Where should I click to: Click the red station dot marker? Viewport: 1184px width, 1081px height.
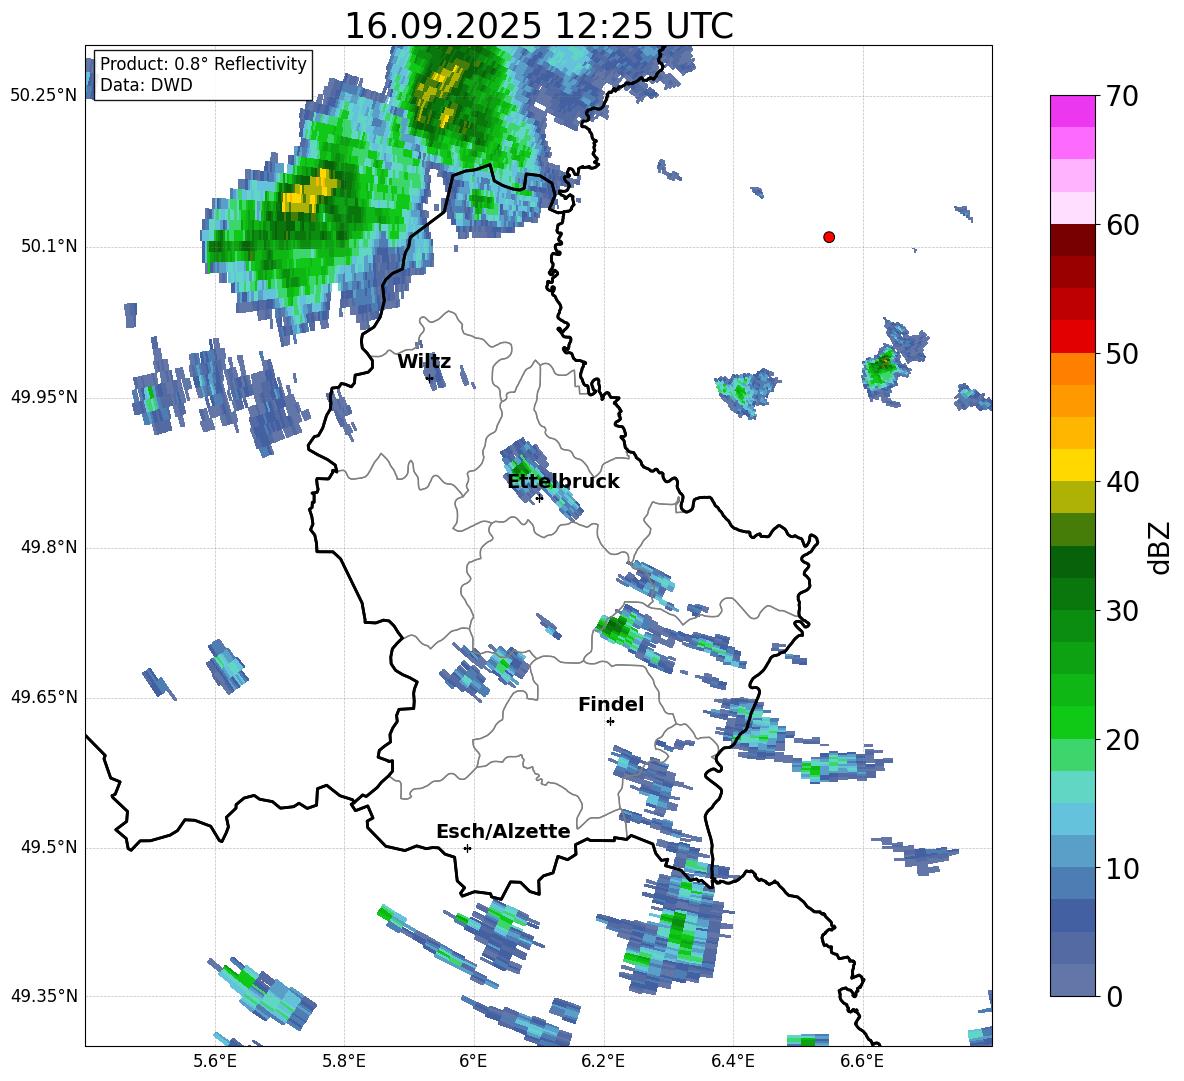click(x=829, y=237)
